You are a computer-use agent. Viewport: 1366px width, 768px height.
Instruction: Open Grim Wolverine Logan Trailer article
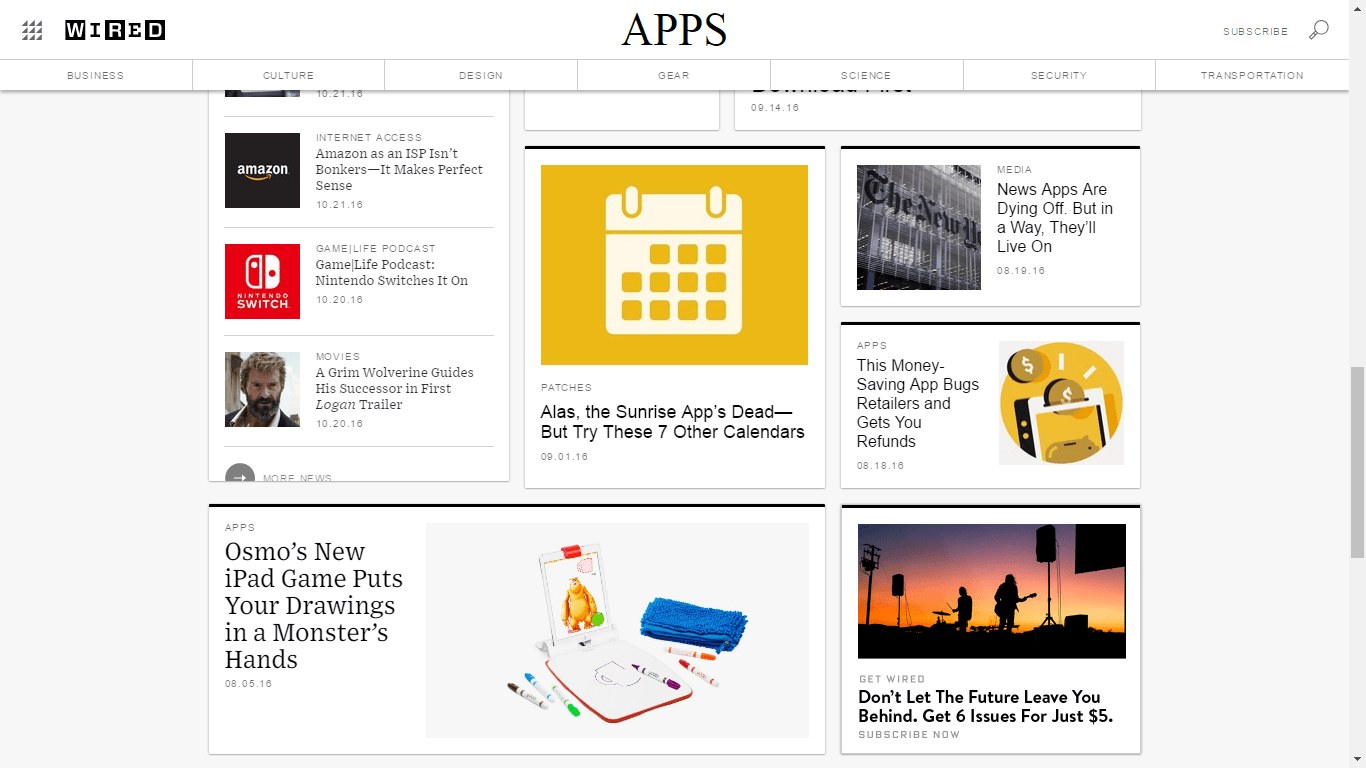tap(395, 388)
